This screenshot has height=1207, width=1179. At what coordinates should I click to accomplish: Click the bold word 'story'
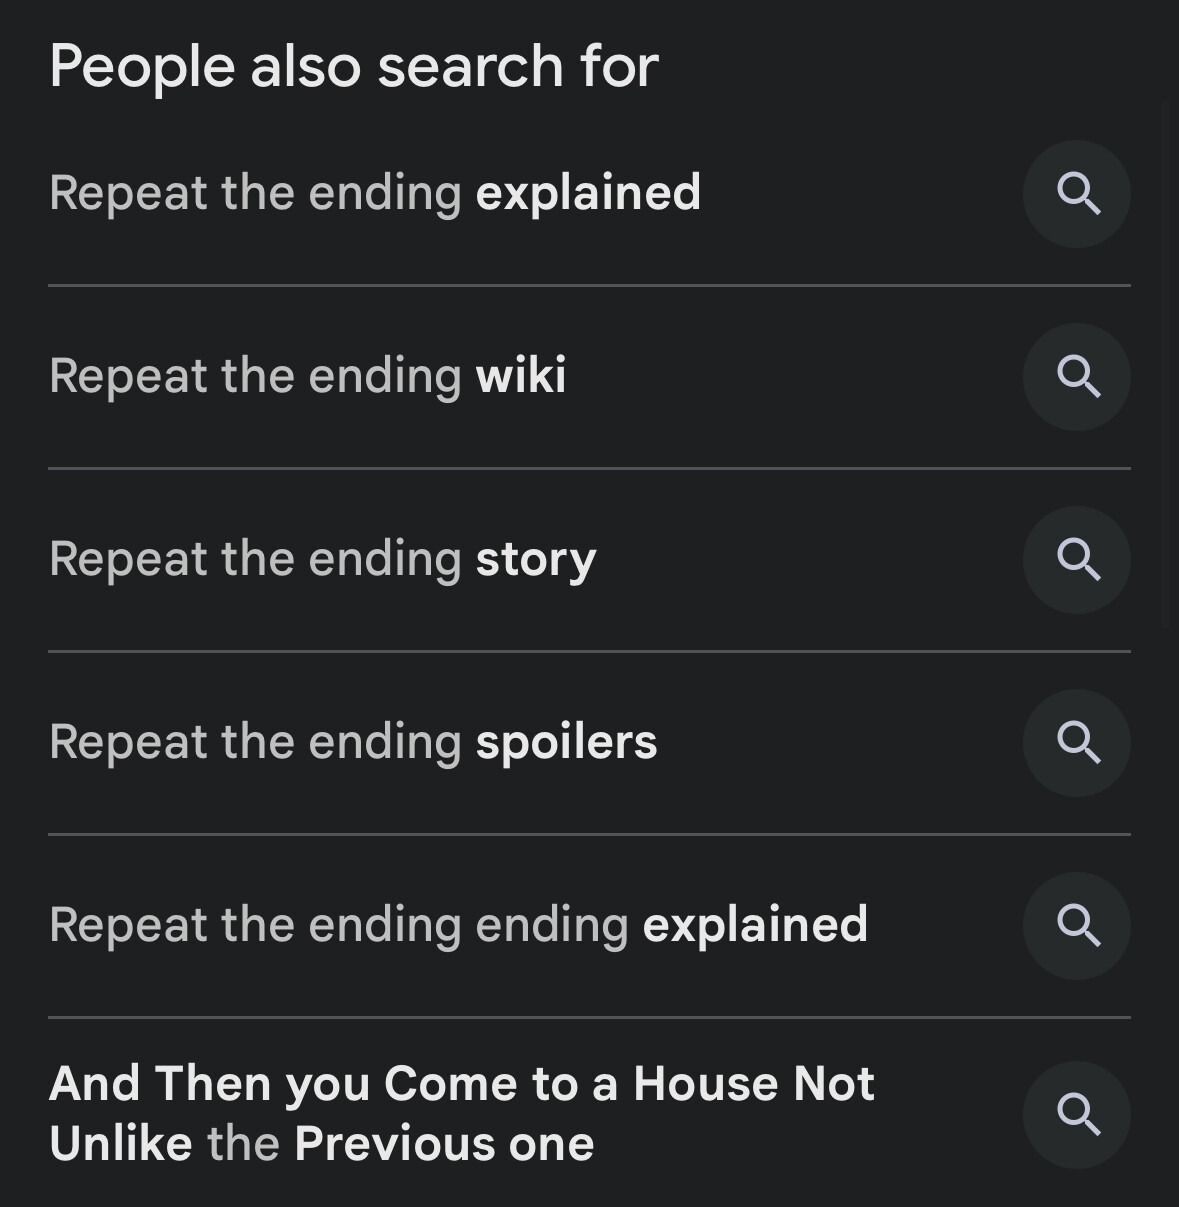(536, 559)
